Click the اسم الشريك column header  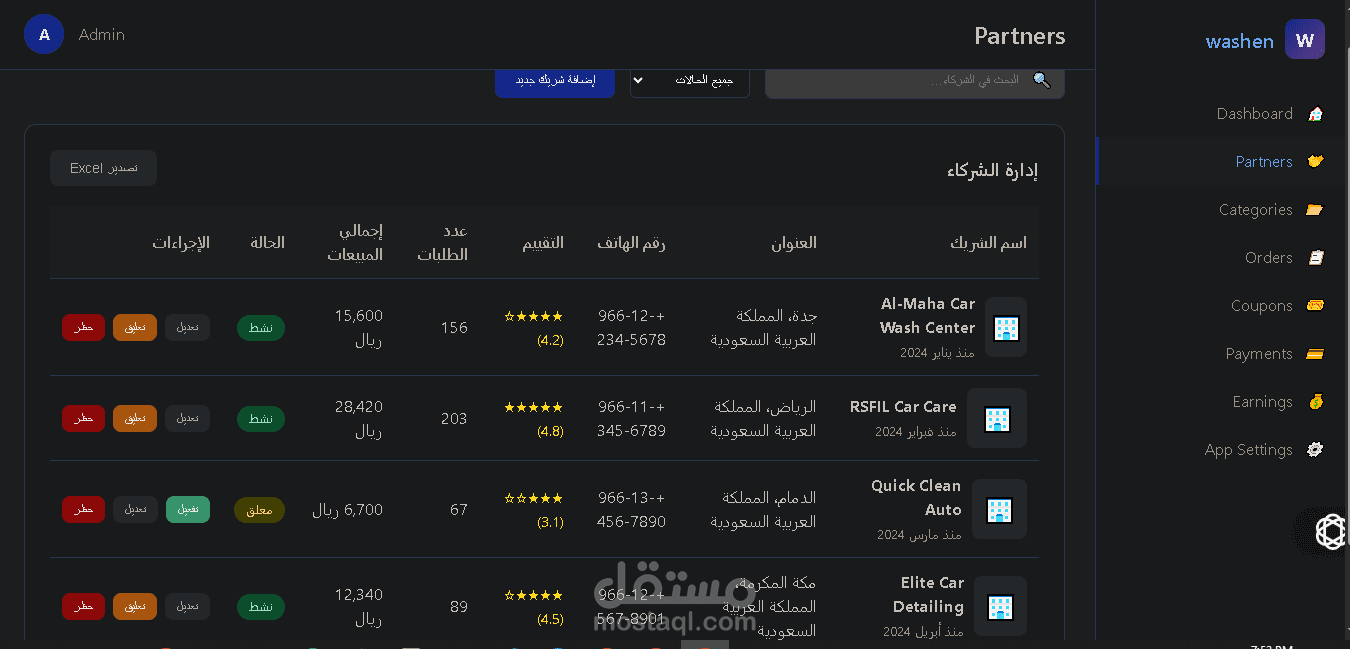[x=988, y=242]
